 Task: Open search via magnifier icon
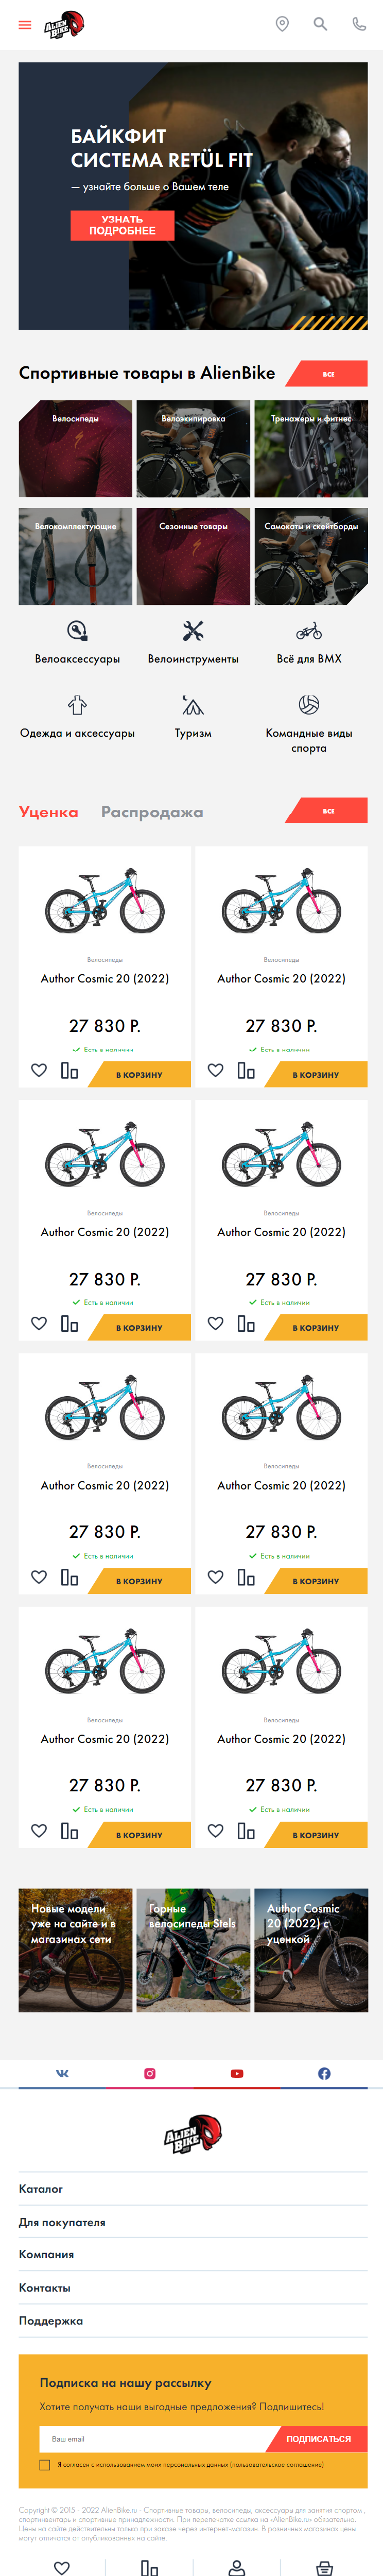(x=320, y=24)
